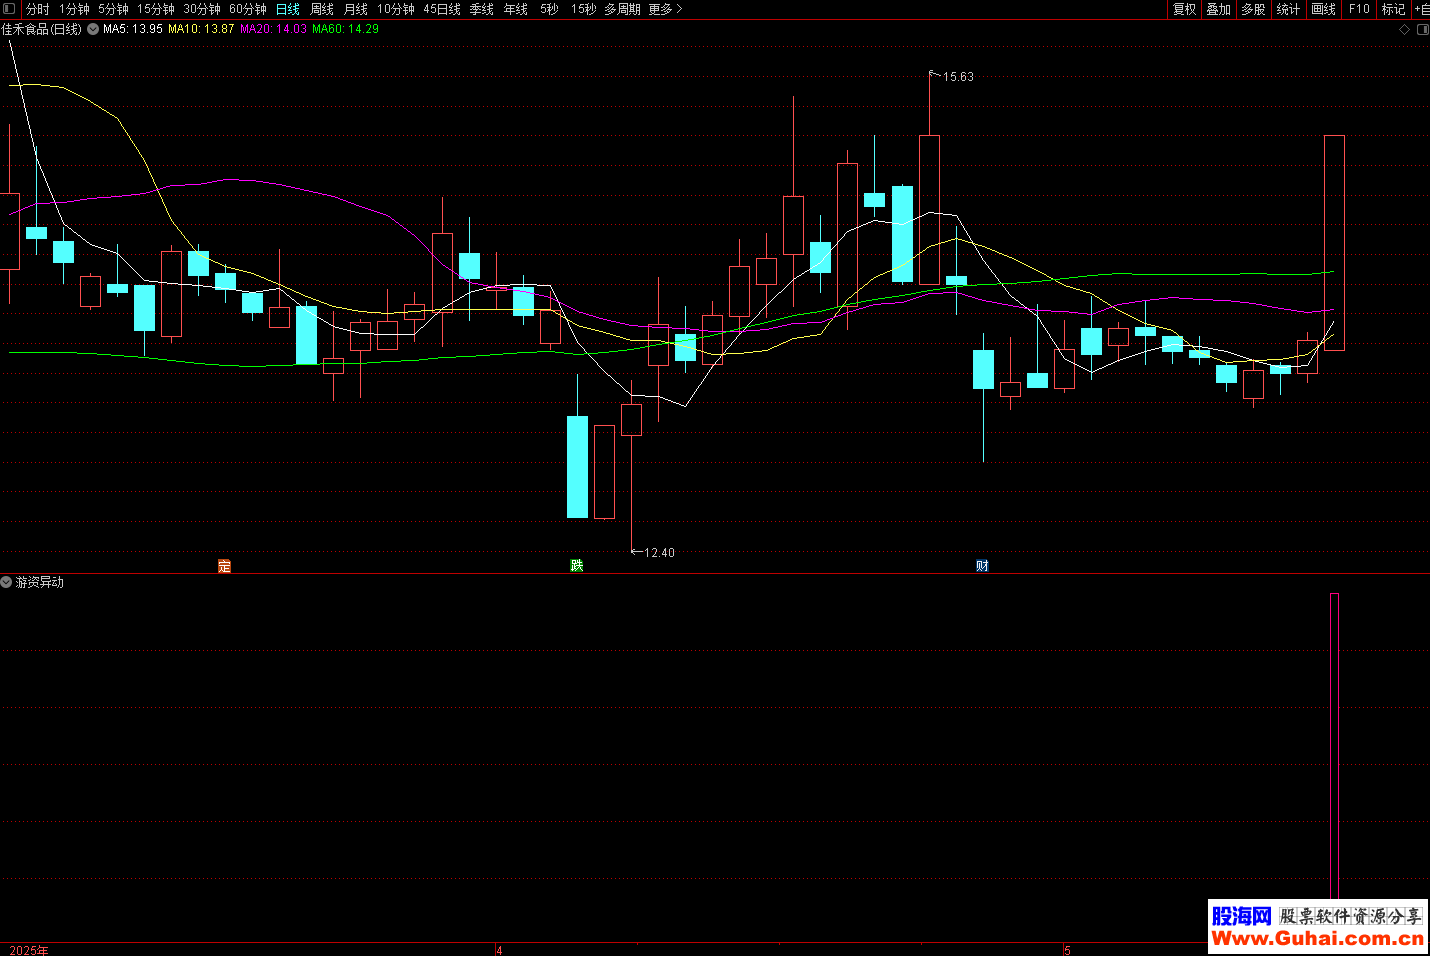Switch to the 5分钟 period
Screen dimensions: 1430x956
click(113, 9)
